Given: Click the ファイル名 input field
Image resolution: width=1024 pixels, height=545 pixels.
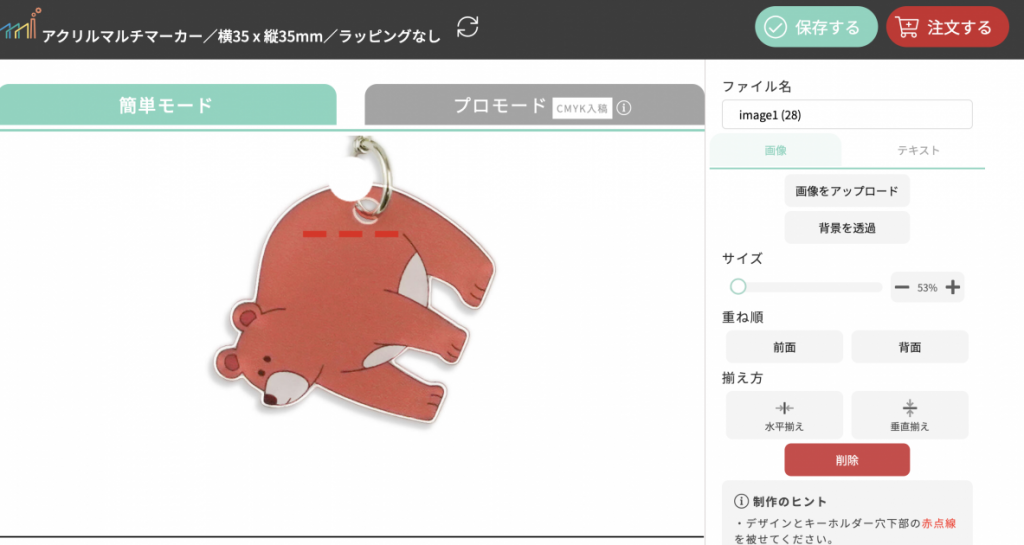Looking at the screenshot, I should point(847,115).
